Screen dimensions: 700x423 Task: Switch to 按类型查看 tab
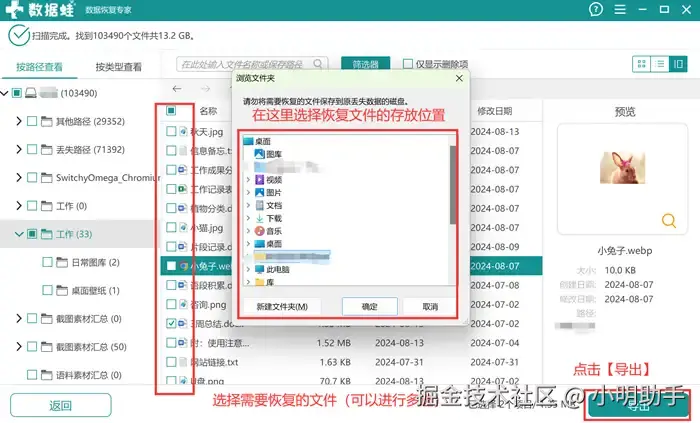point(118,67)
